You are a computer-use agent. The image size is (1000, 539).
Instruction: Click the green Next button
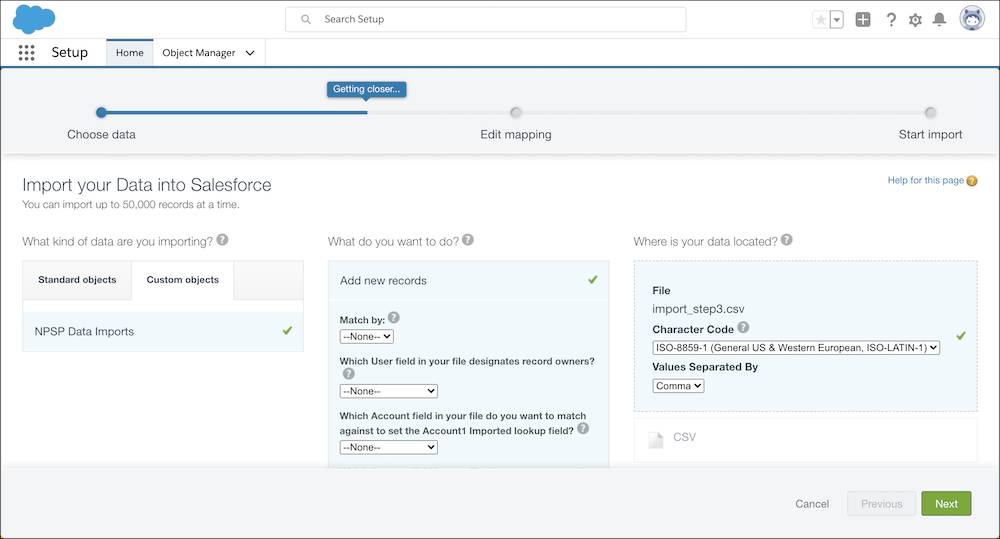[x=946, y=504]
